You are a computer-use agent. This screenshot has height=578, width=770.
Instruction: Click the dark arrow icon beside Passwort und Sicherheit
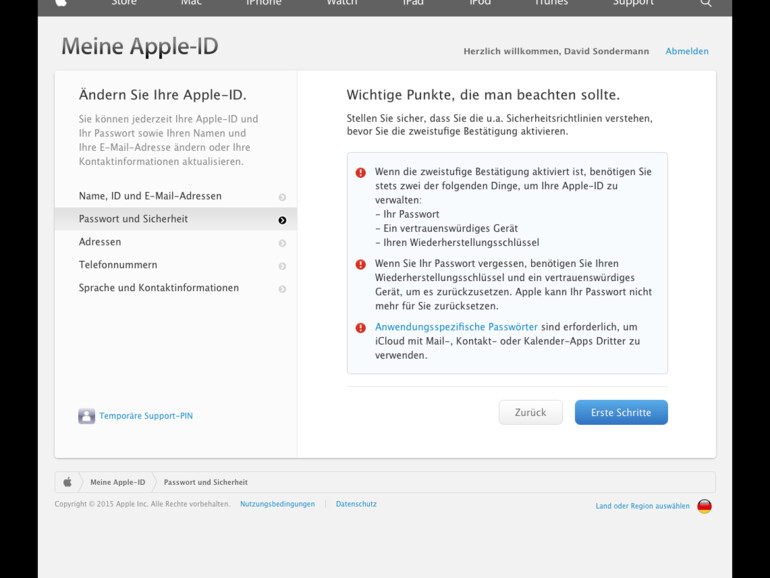coord(282,220)
